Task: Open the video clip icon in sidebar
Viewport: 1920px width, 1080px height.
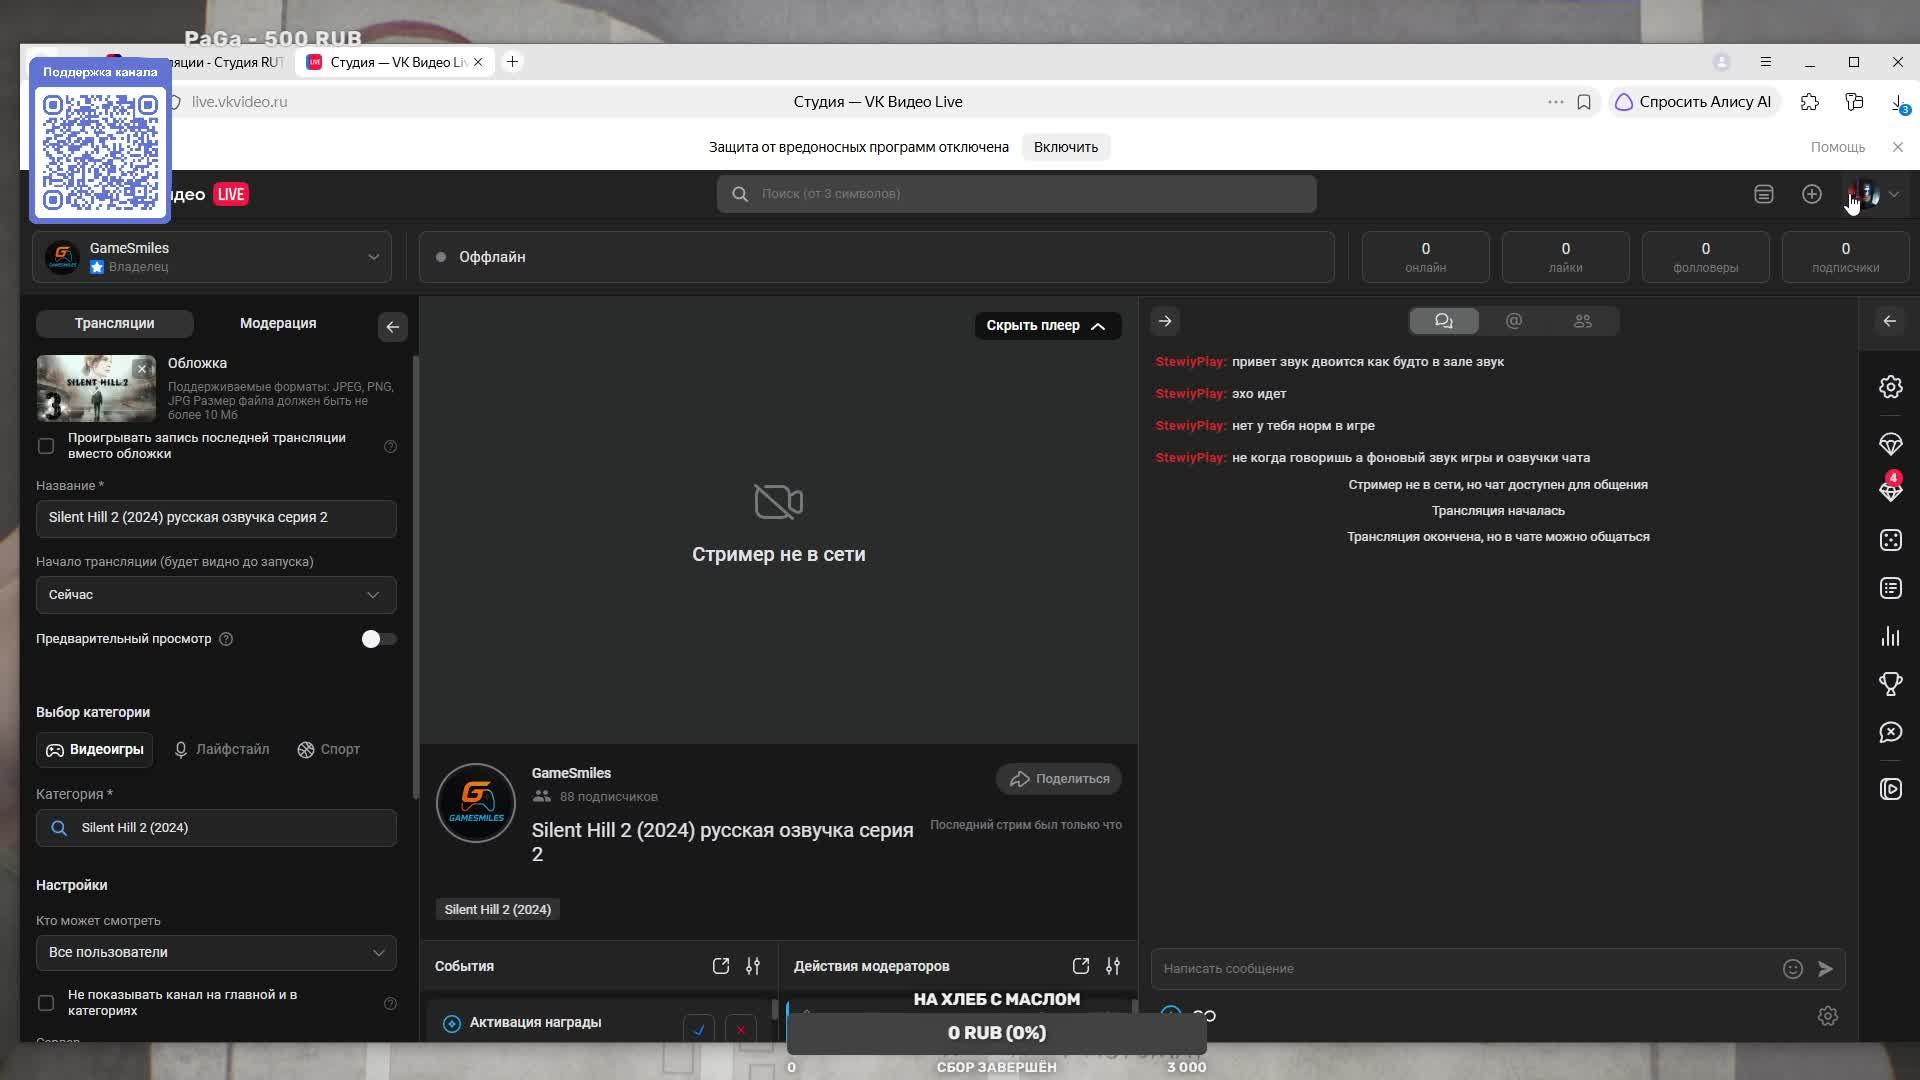Action: click(1890, 789)
